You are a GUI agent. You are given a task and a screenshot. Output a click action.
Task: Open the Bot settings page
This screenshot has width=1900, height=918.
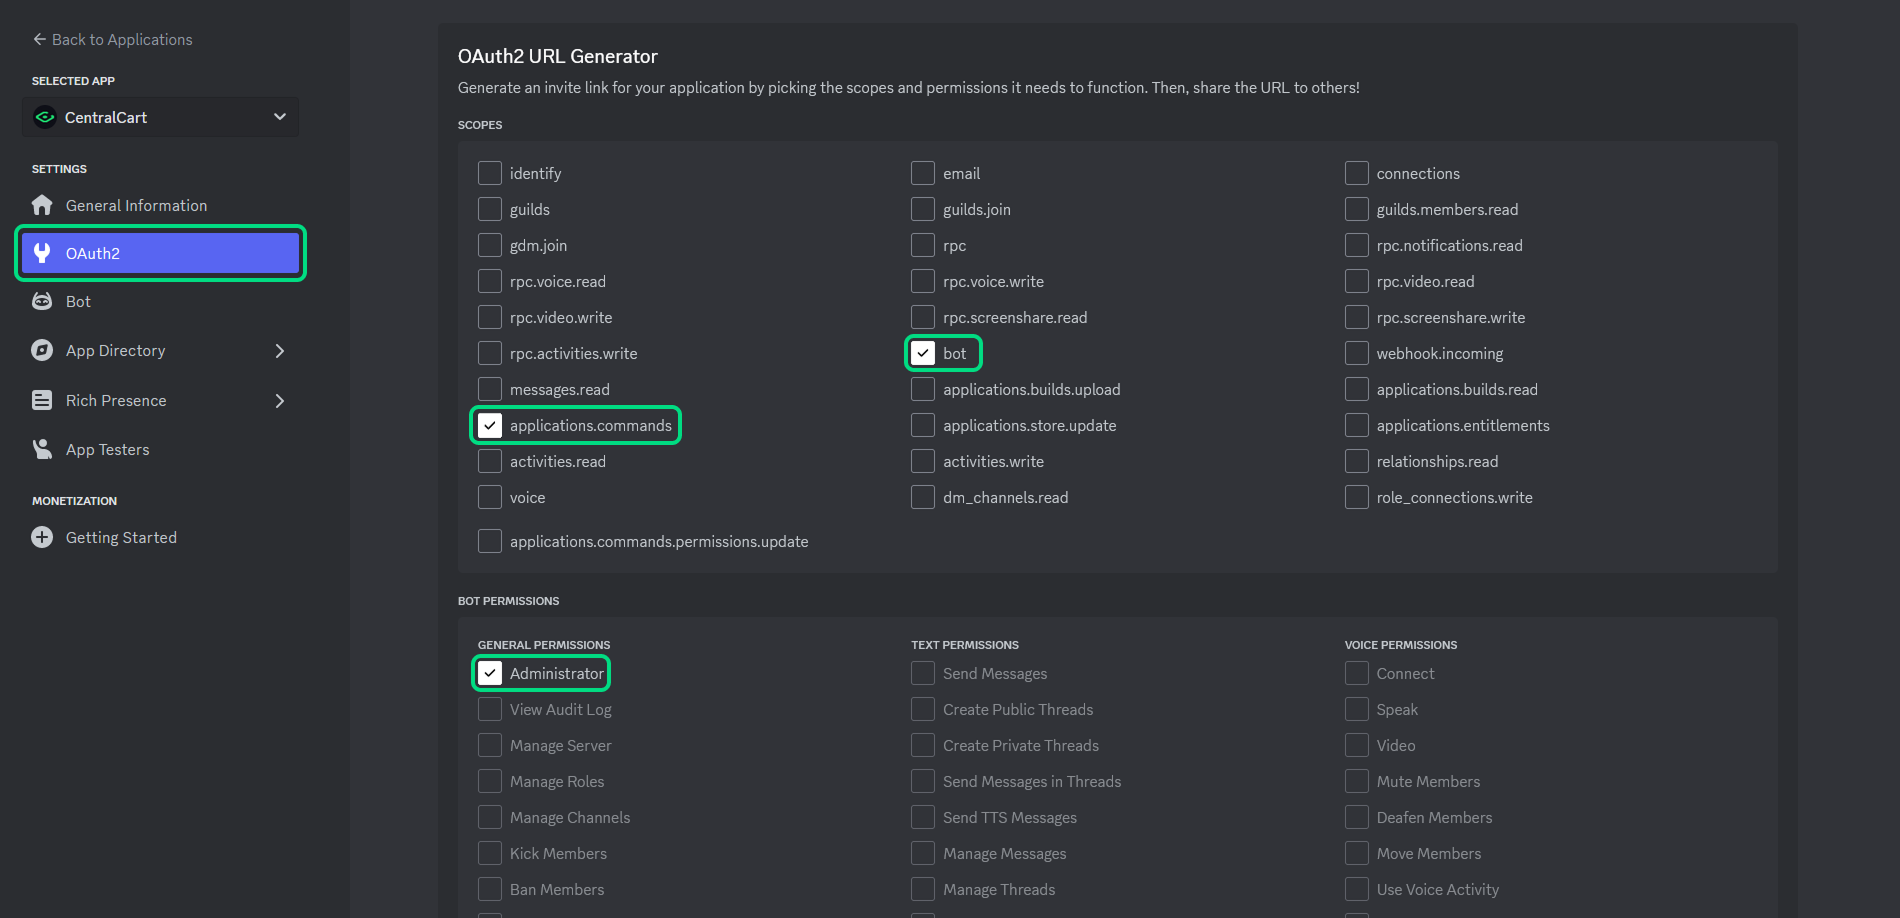[78, 301]
